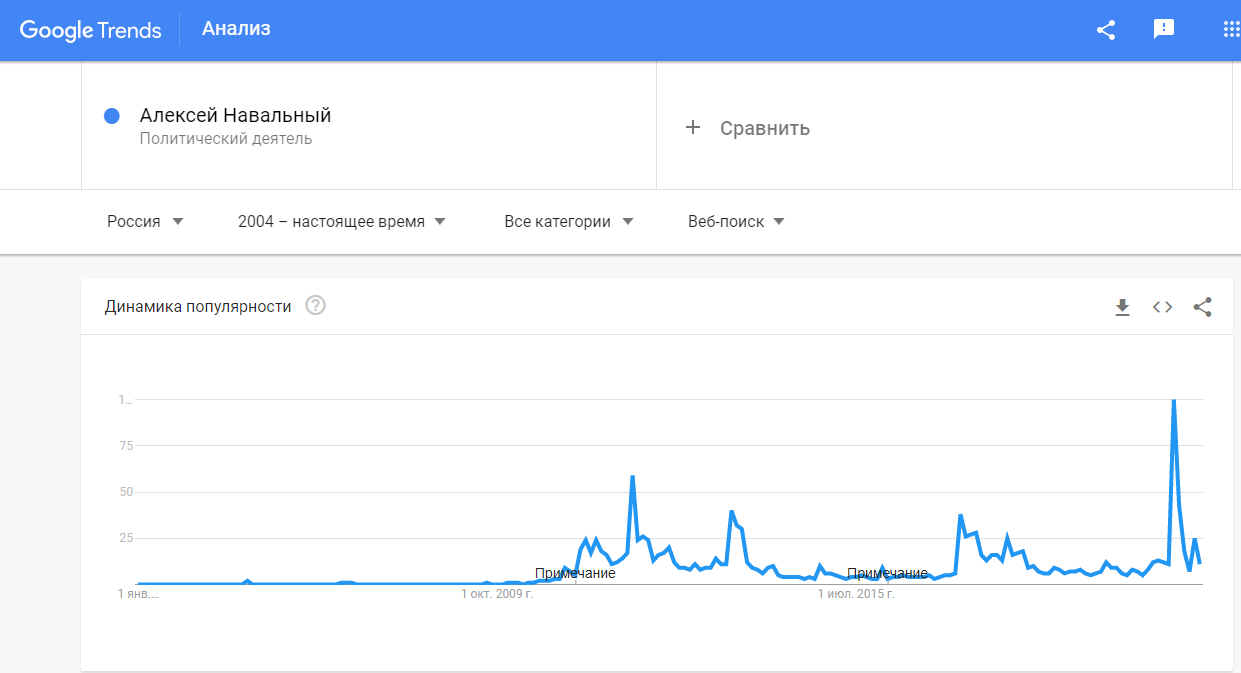This screenshot has height=673, width=1241.
Task: Click the Примечание note near 2015
Action: (887, 573)
